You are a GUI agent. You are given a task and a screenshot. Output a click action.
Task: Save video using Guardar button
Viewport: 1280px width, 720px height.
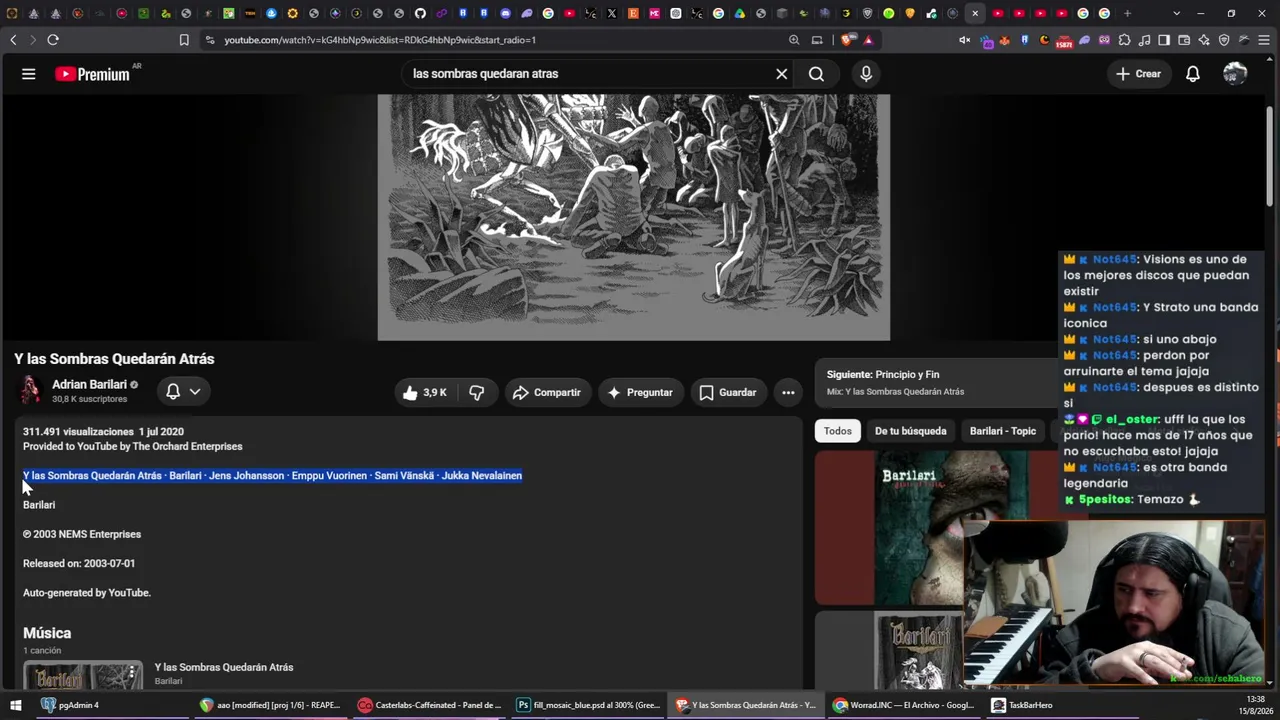728,393
